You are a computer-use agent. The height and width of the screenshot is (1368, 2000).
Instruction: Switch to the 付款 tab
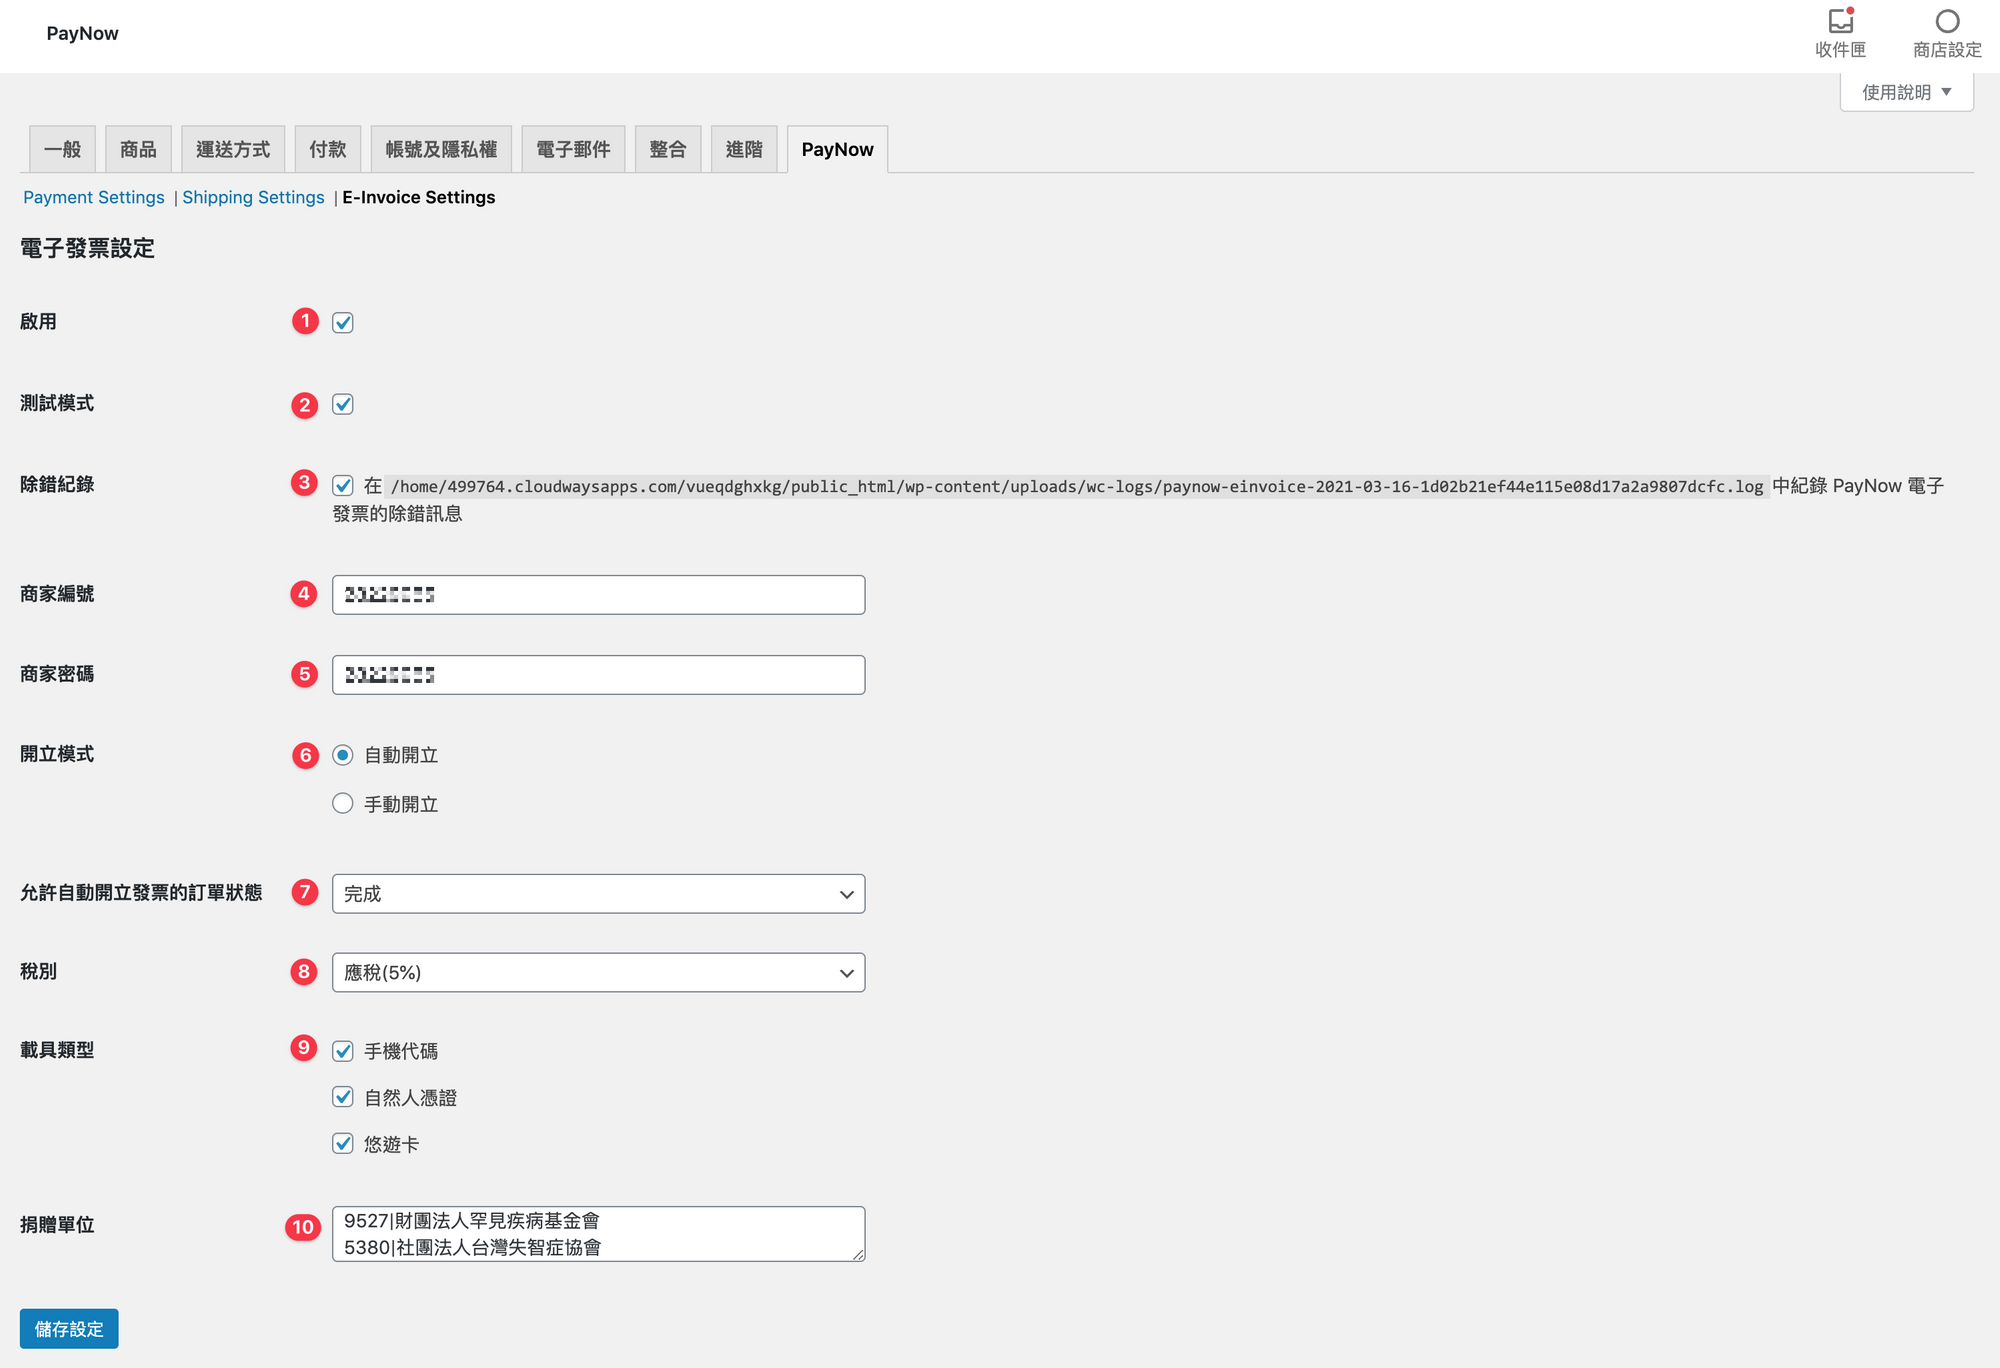point(327,150)
